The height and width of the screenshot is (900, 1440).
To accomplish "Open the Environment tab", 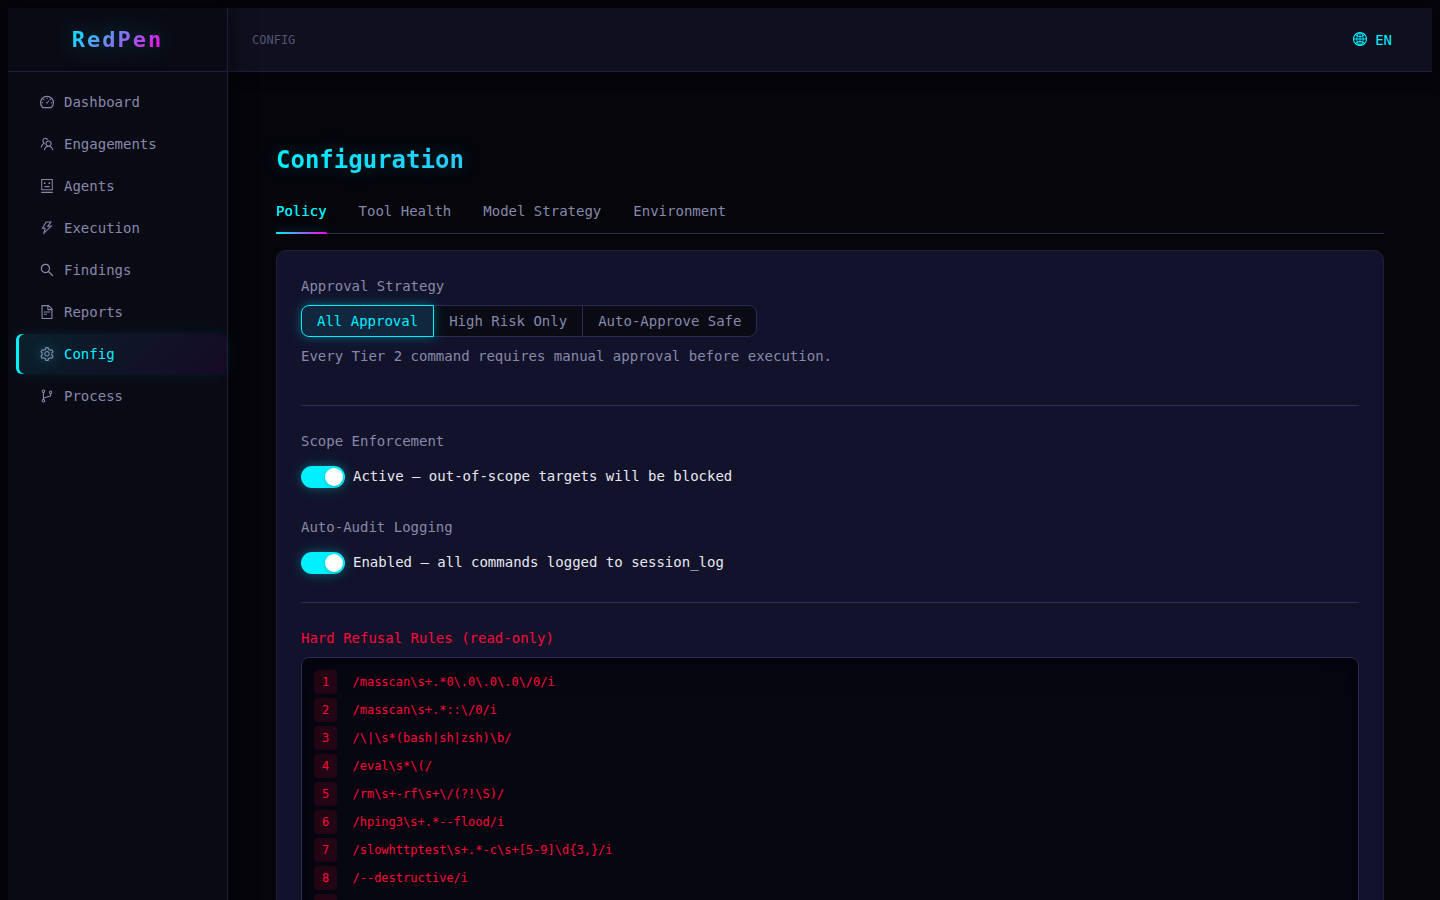I will click(x=679, y=211).
